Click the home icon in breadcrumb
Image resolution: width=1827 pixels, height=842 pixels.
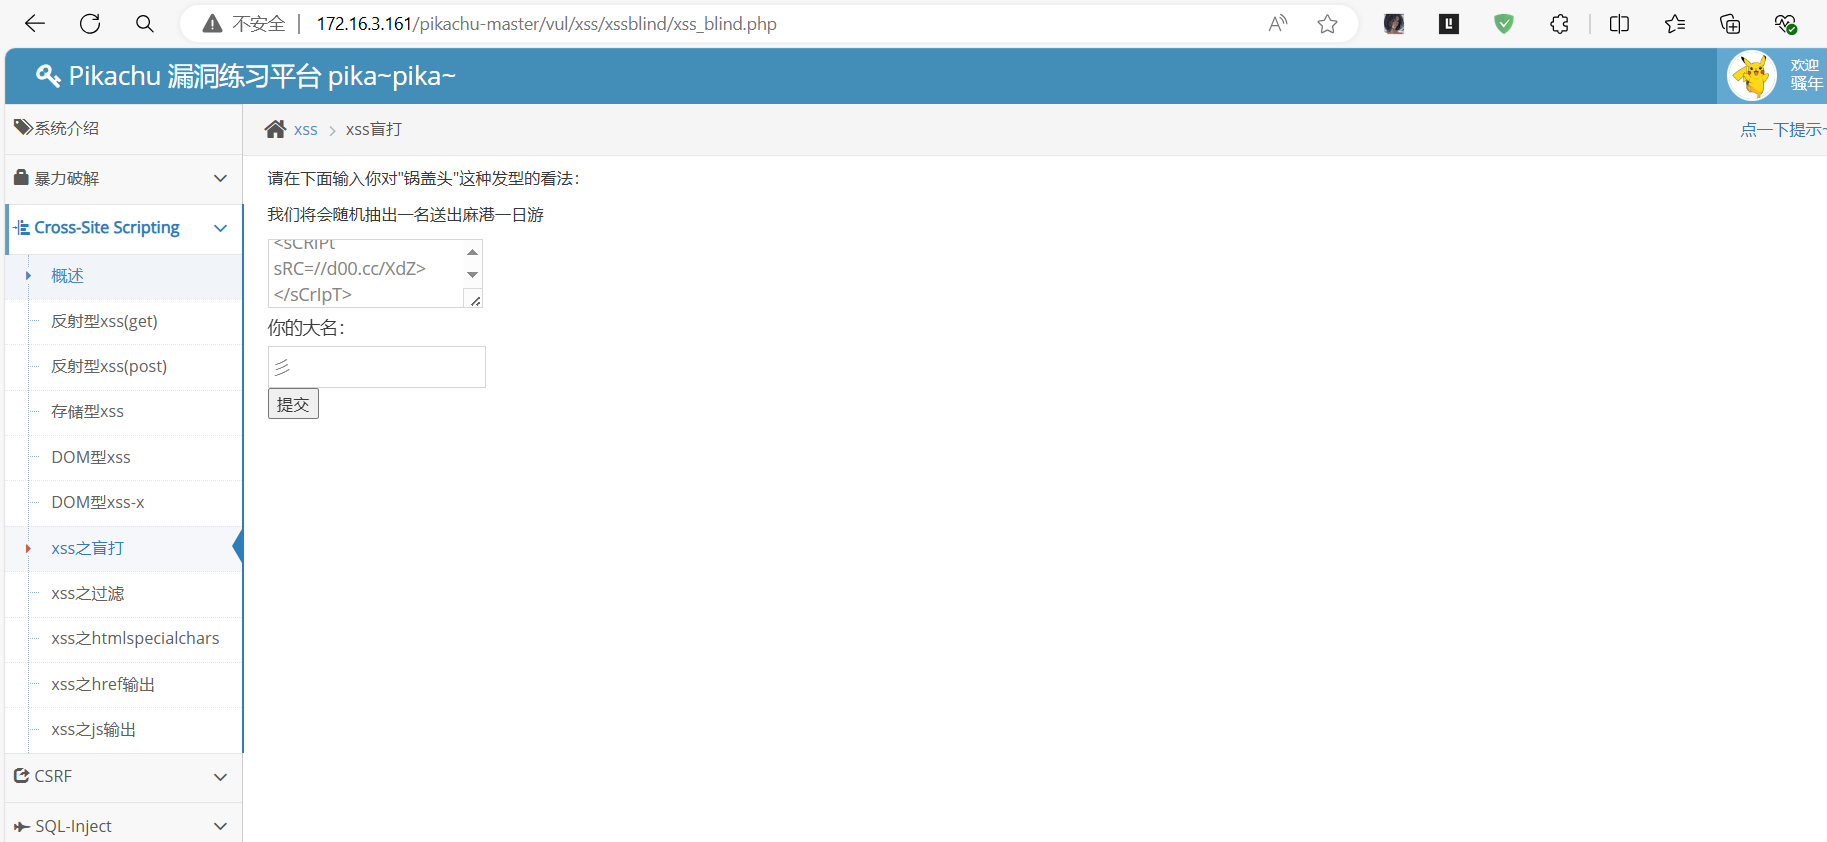pos(275,129)
